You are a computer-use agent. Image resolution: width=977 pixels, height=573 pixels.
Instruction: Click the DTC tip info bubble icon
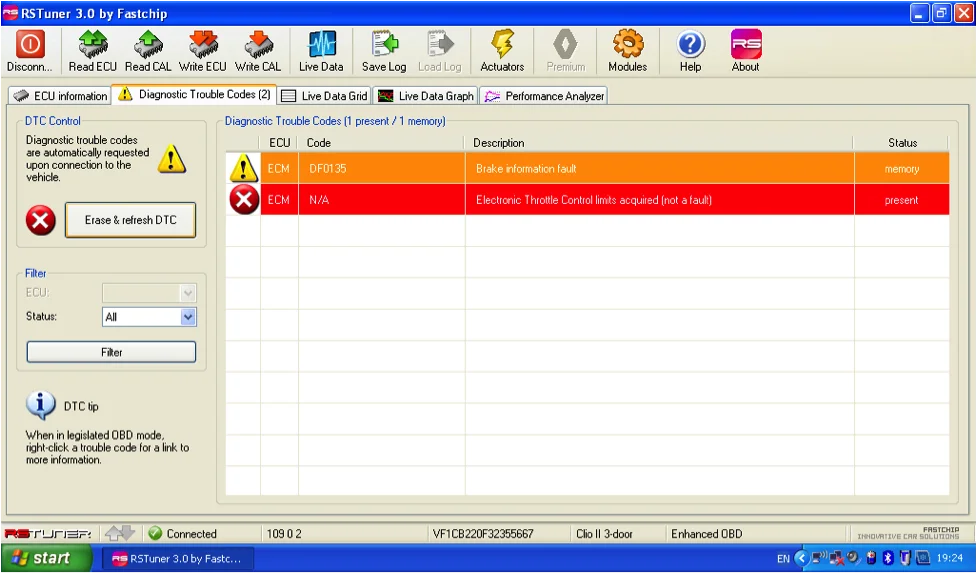(41, 405)
